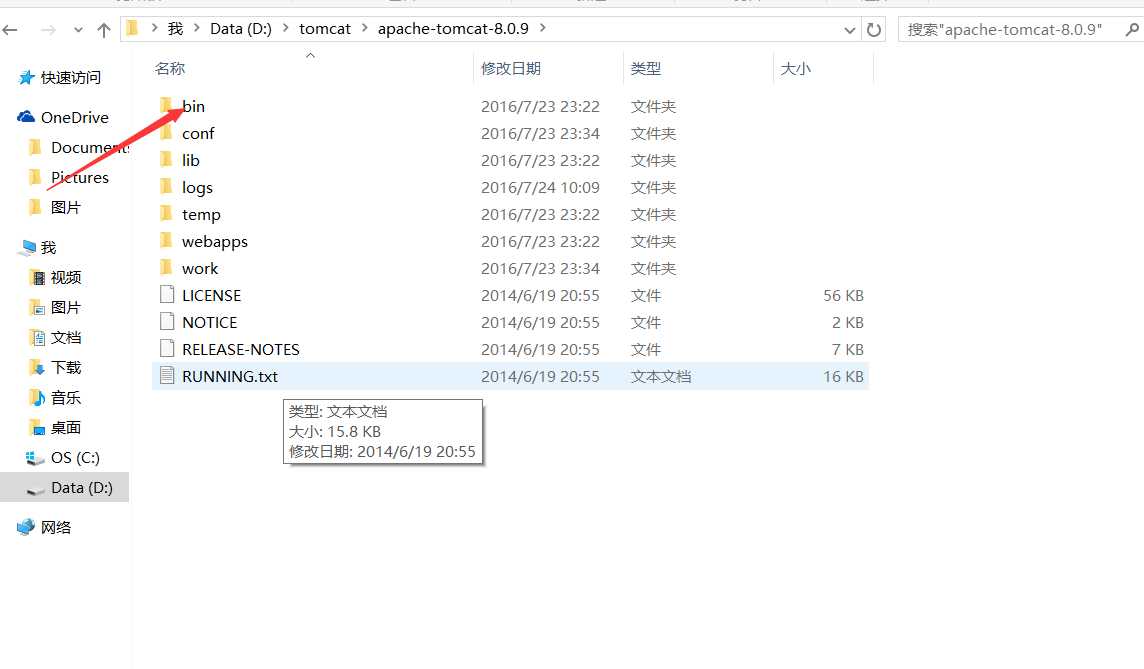The height and width of the screenshot is (669, 1144).
Task: Select the RUNNING.txt file icon
Action: point(167,376)
